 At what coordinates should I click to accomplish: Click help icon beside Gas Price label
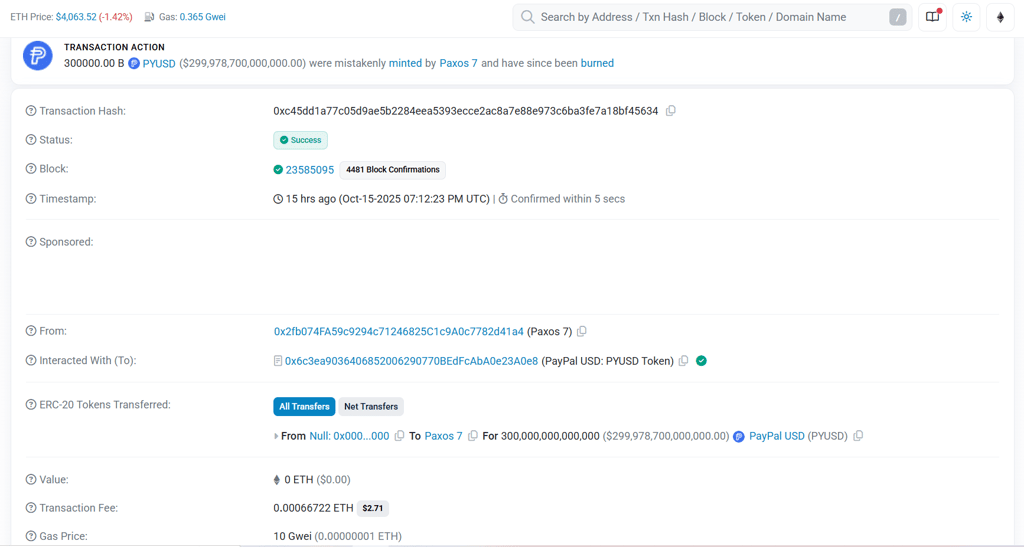click(x=31, y=536)
